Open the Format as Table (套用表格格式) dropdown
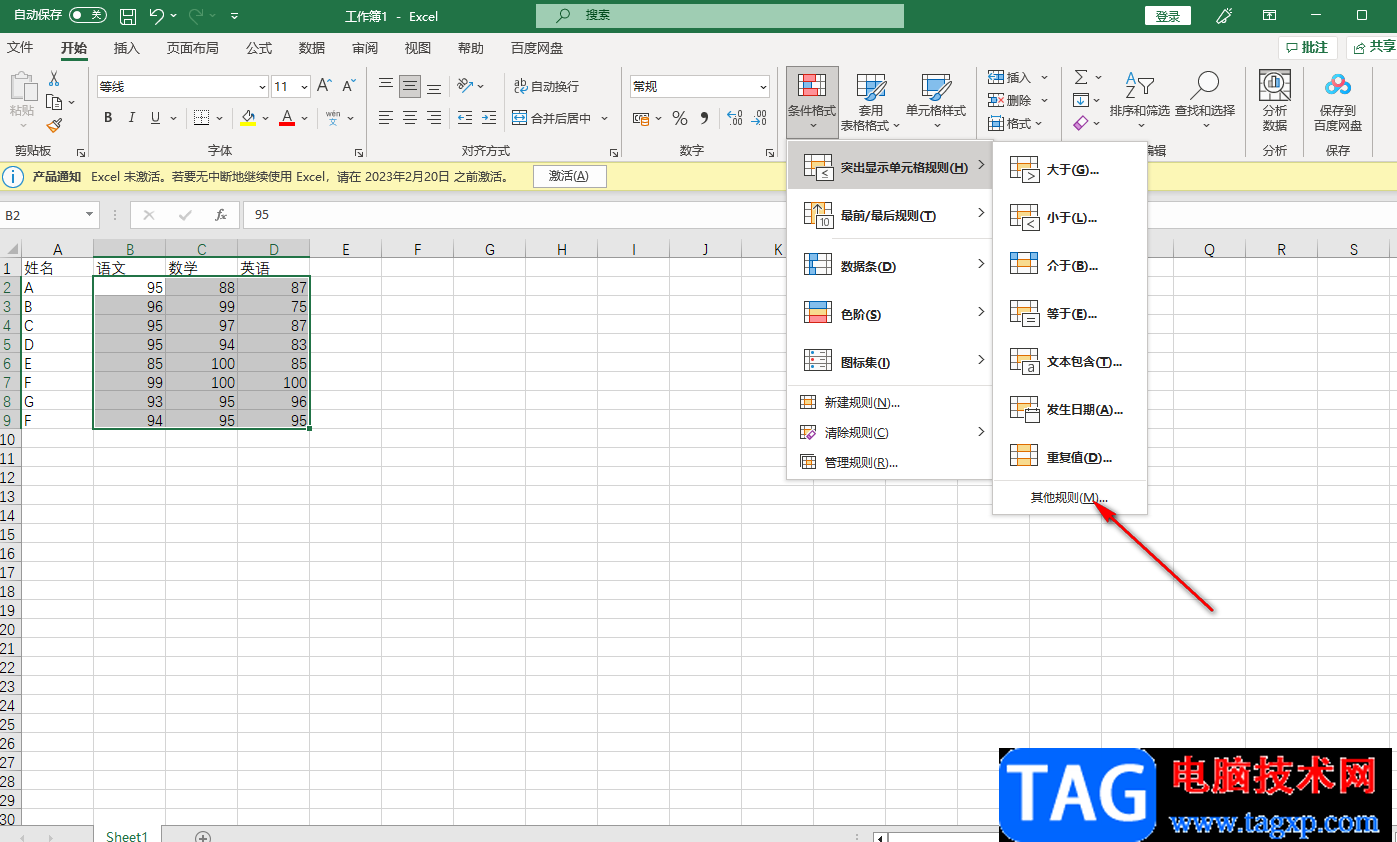 coord(871,101)
